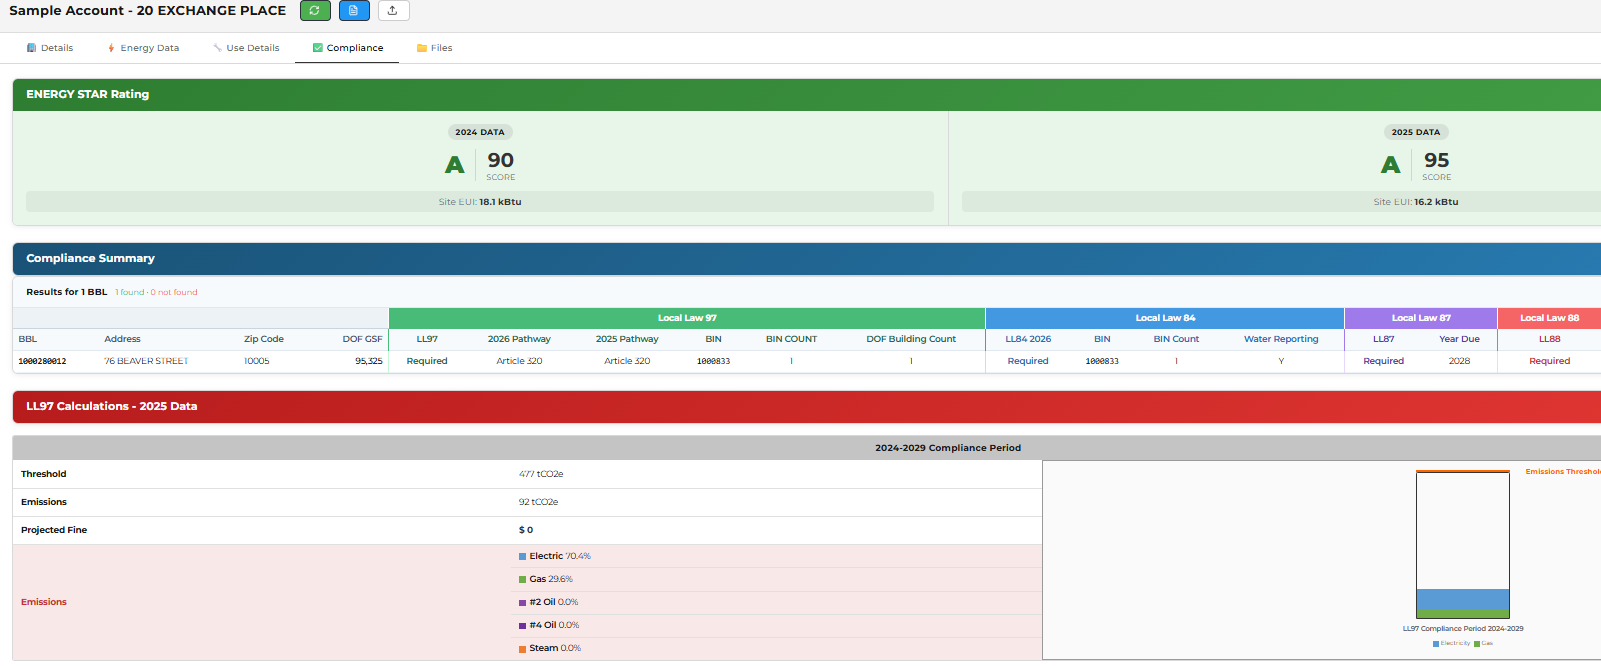Click the 2025 DATA badge
The width and height of the screenshot is (1601, 667).
click(1416, 132)
